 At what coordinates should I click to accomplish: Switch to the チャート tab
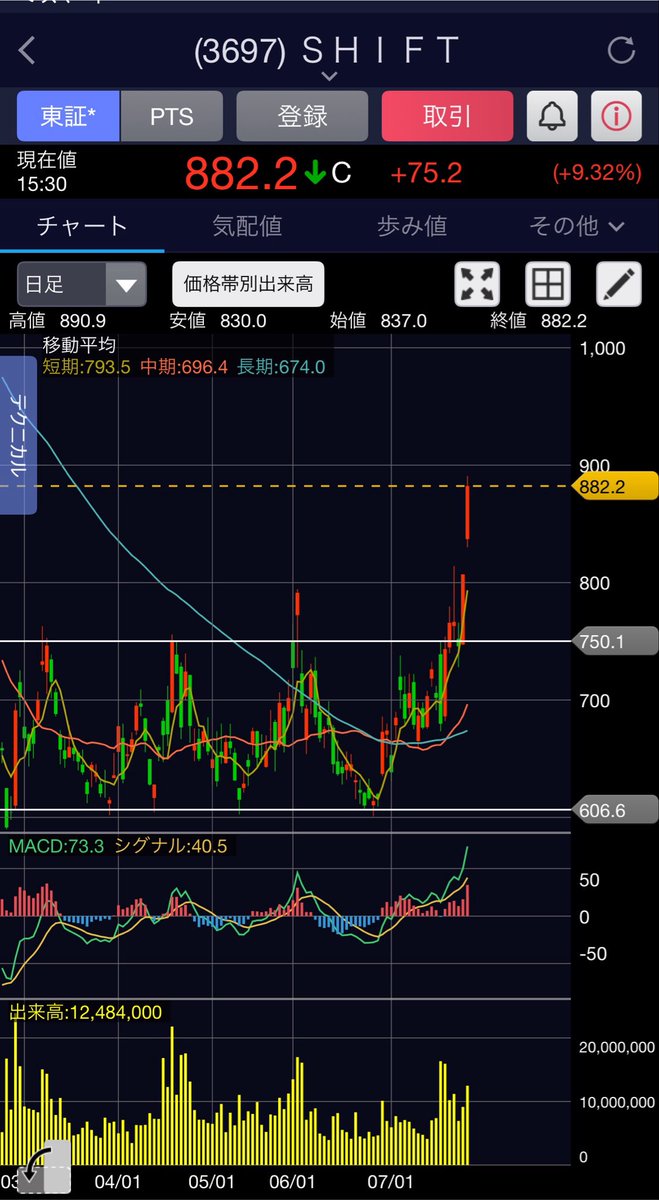(x=82, y=226)
